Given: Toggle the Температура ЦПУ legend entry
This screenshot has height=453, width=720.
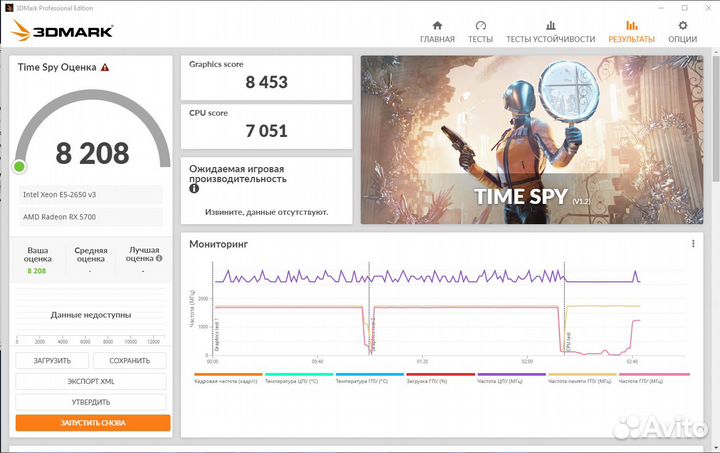Looking at the screenshot, I should coord(298,379).
